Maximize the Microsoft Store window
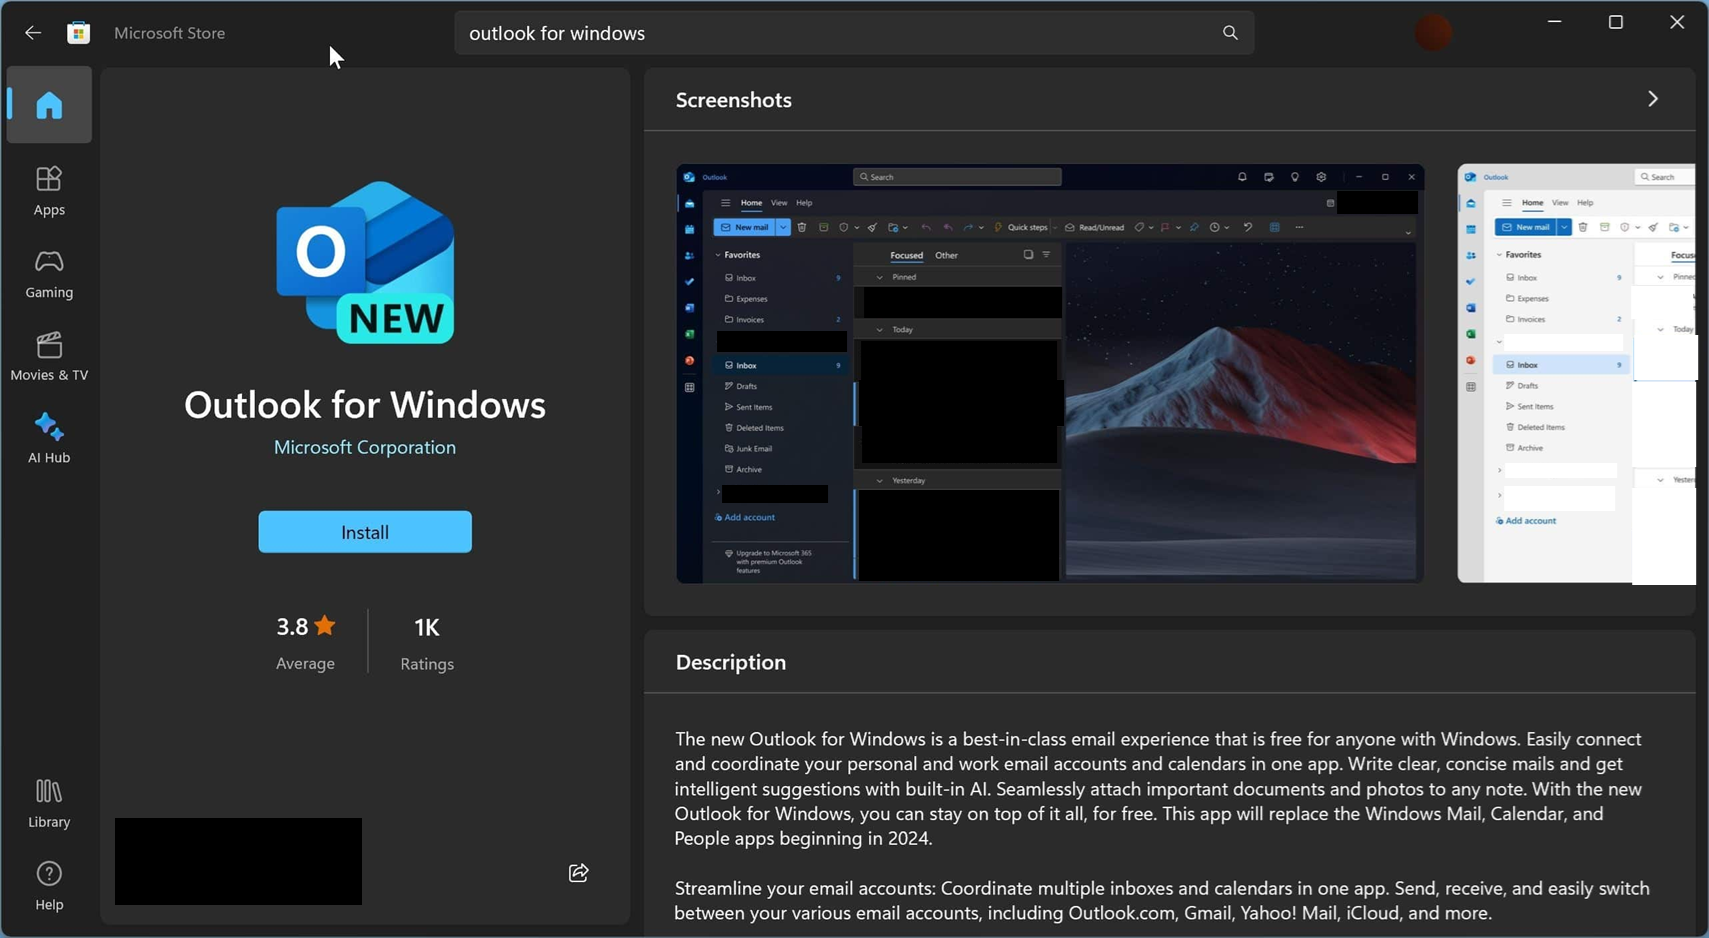 click(x=1616, y=22)
